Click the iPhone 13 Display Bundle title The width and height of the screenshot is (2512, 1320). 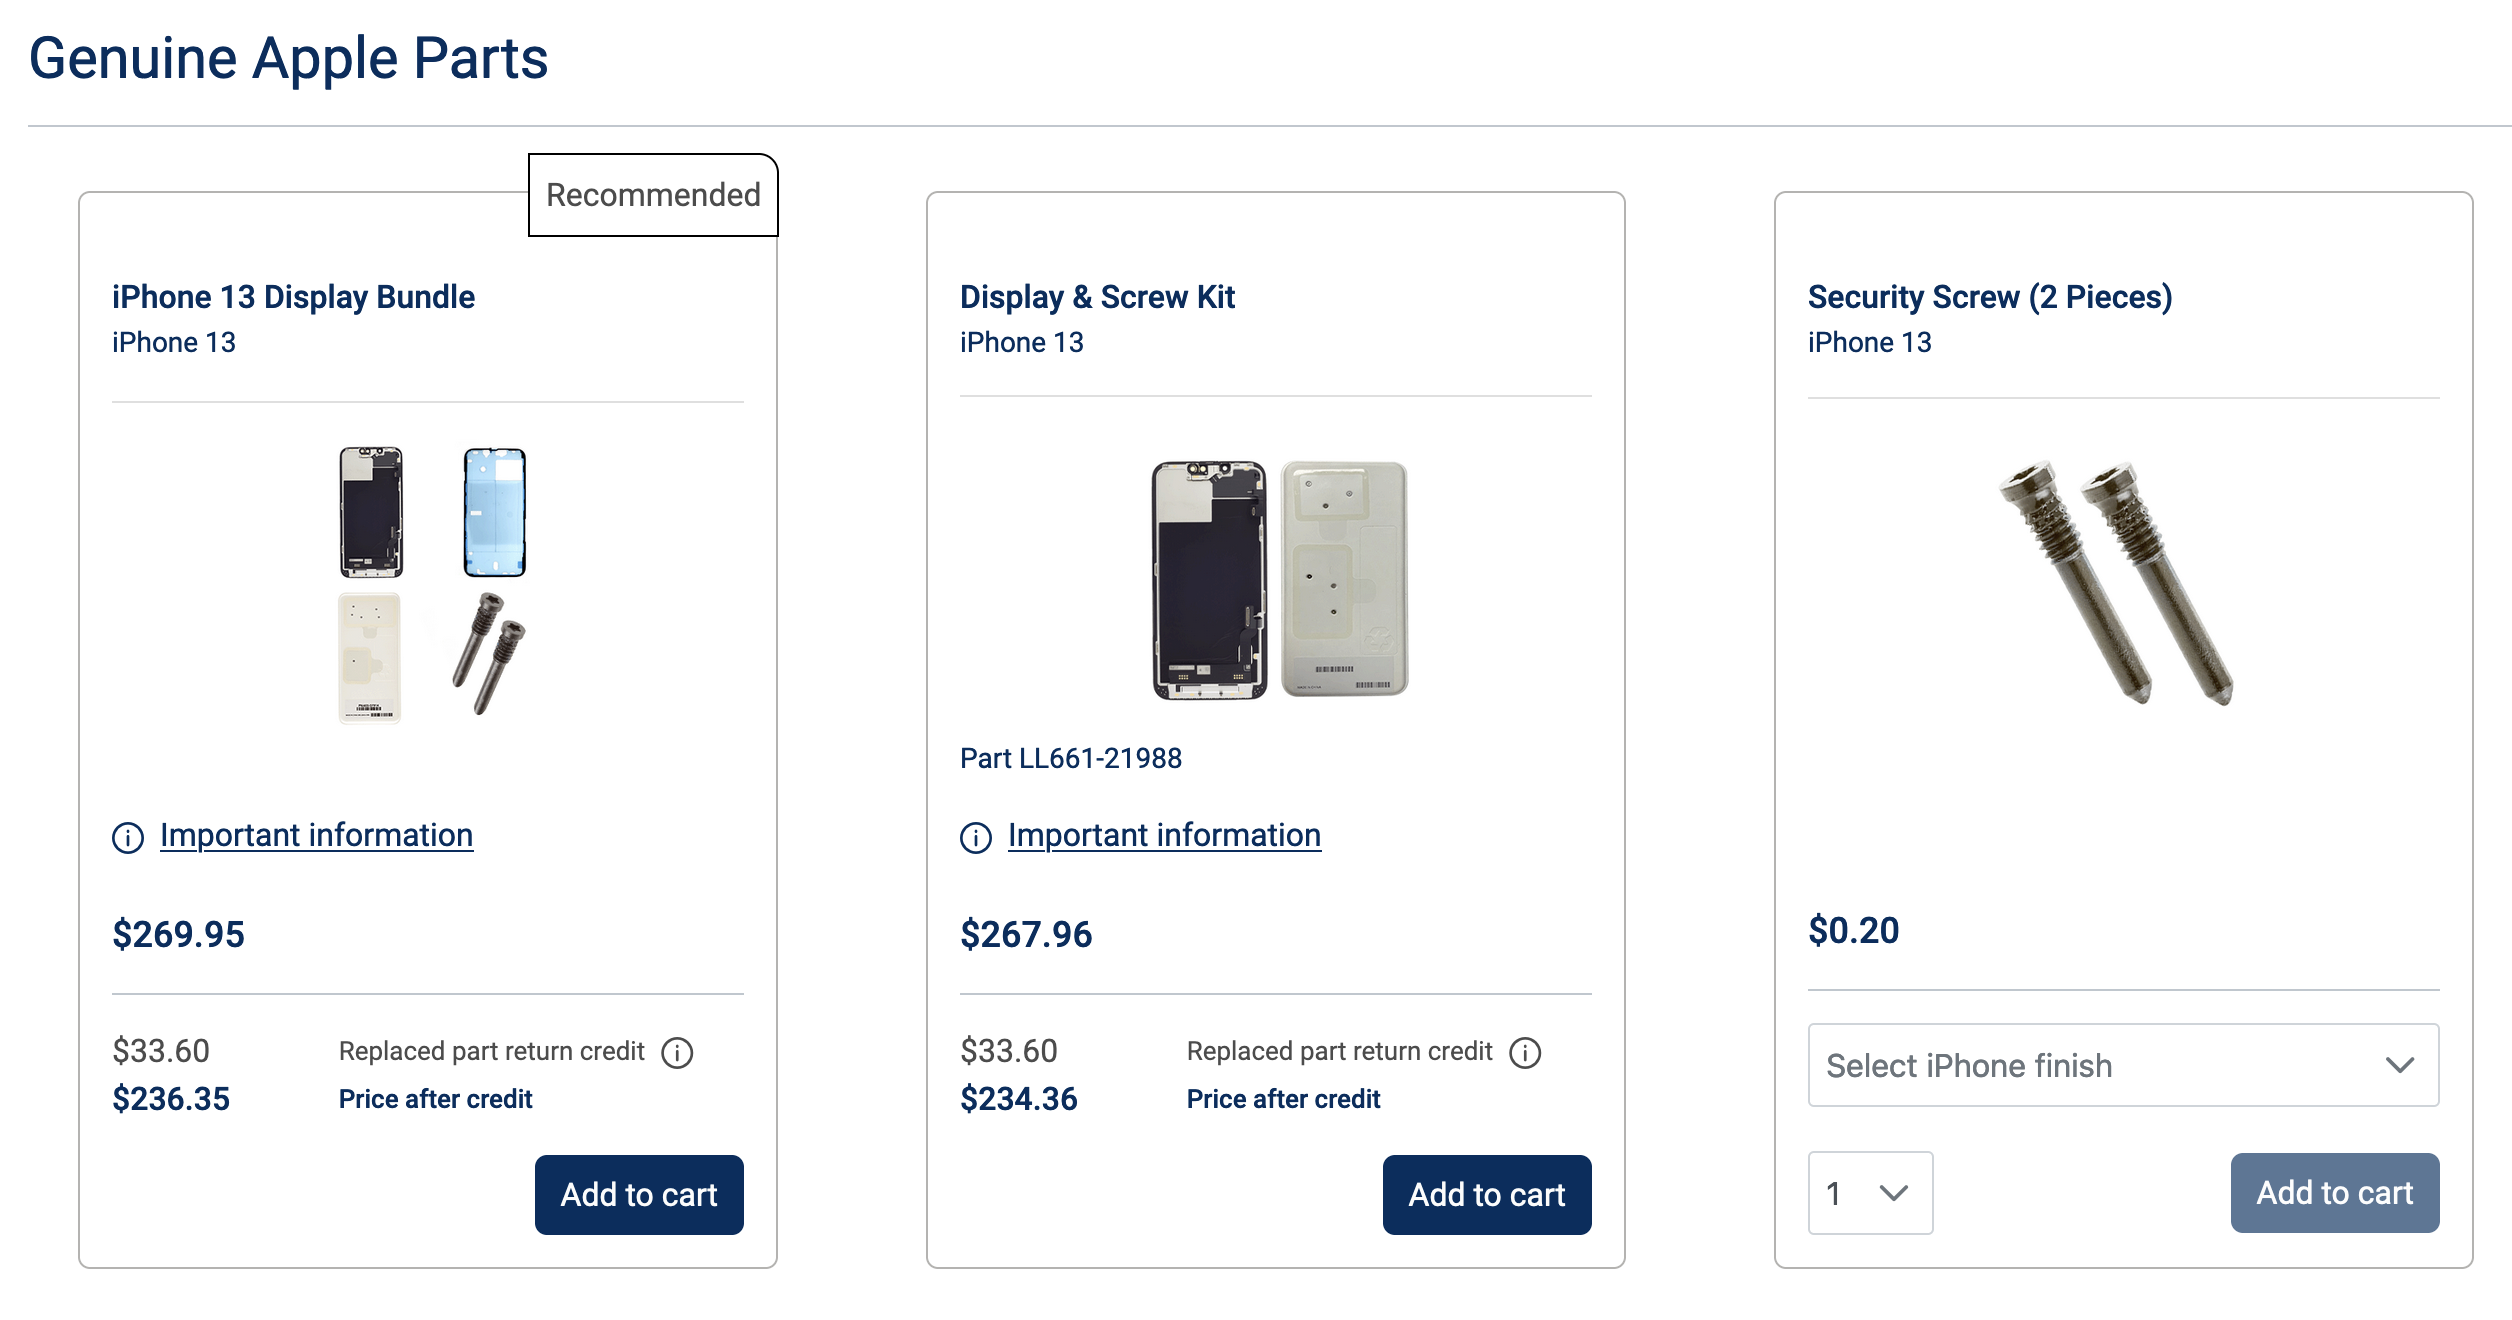click(x=293, y=297)
